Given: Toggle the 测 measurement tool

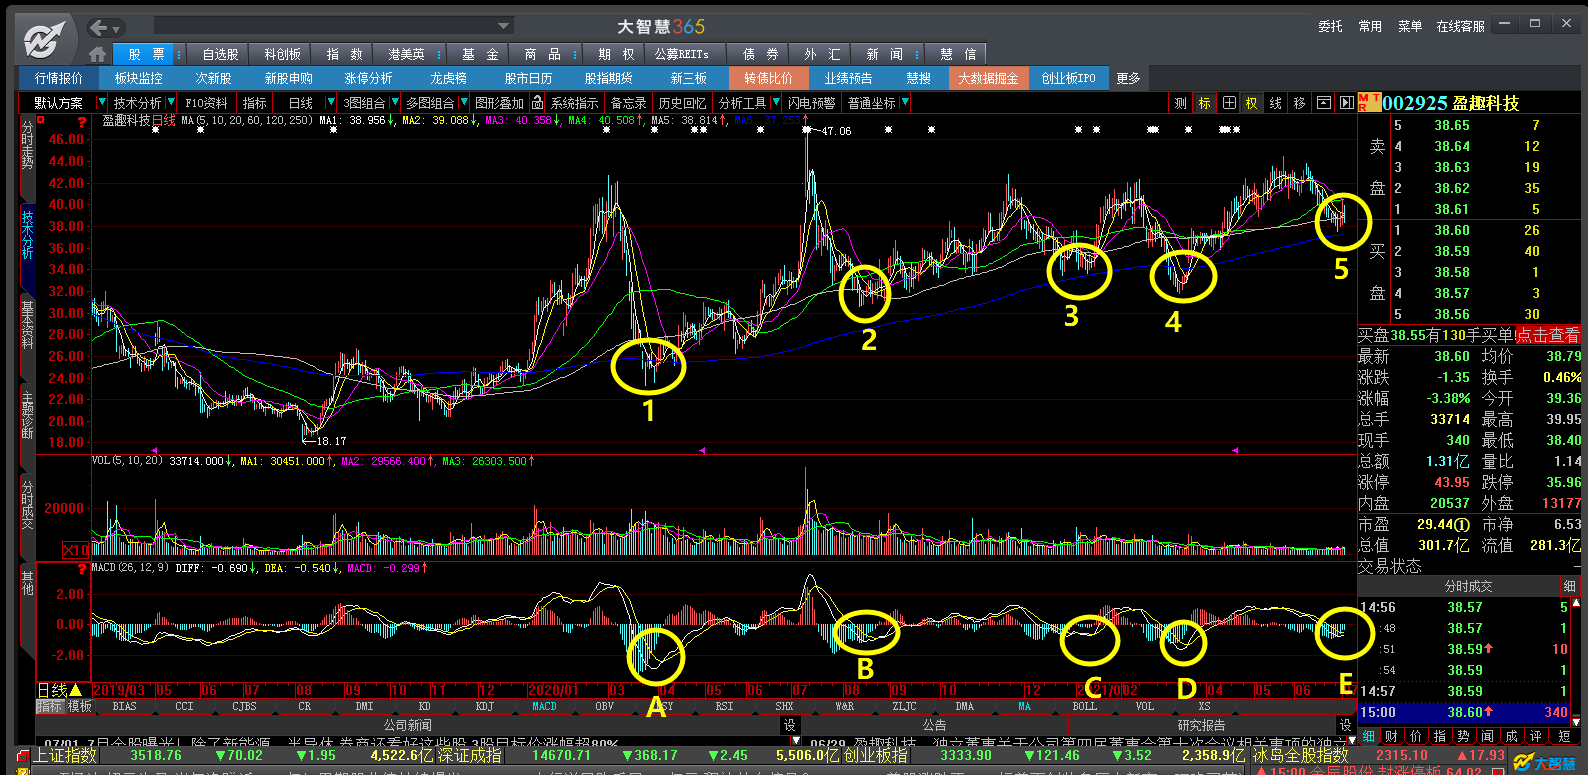Looking at the screenshot, I should point(1180,103).
